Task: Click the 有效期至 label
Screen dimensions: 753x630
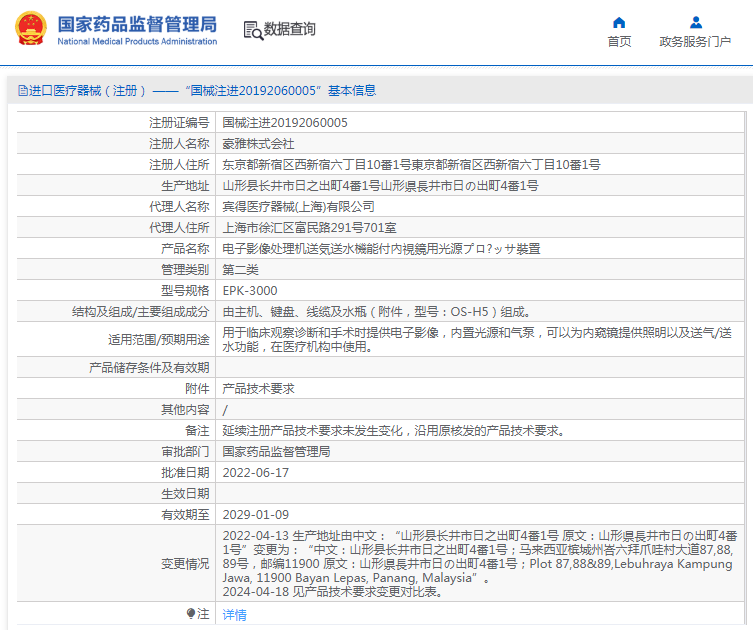Action: pyautogui.click(x=185, y=515)
